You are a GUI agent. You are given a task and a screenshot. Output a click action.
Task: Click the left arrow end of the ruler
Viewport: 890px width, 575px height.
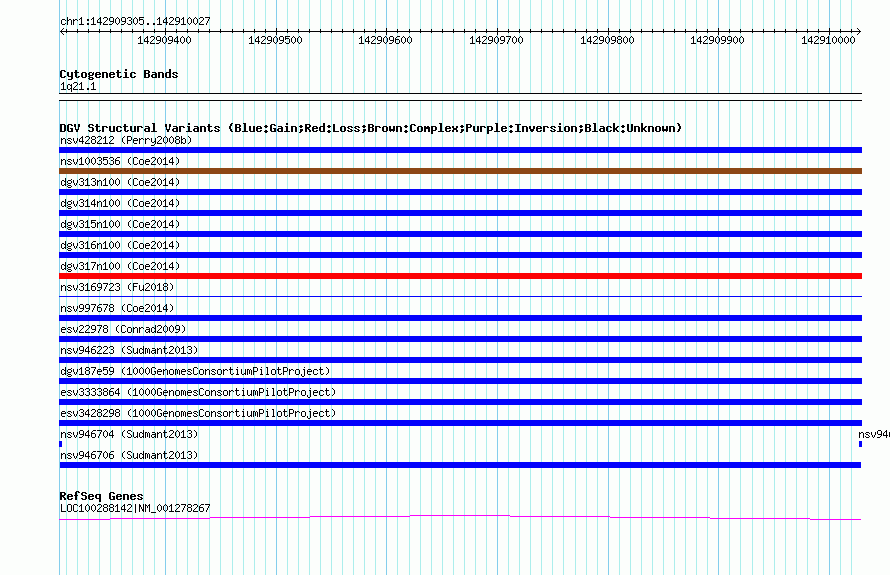click(x=62, y=32)
